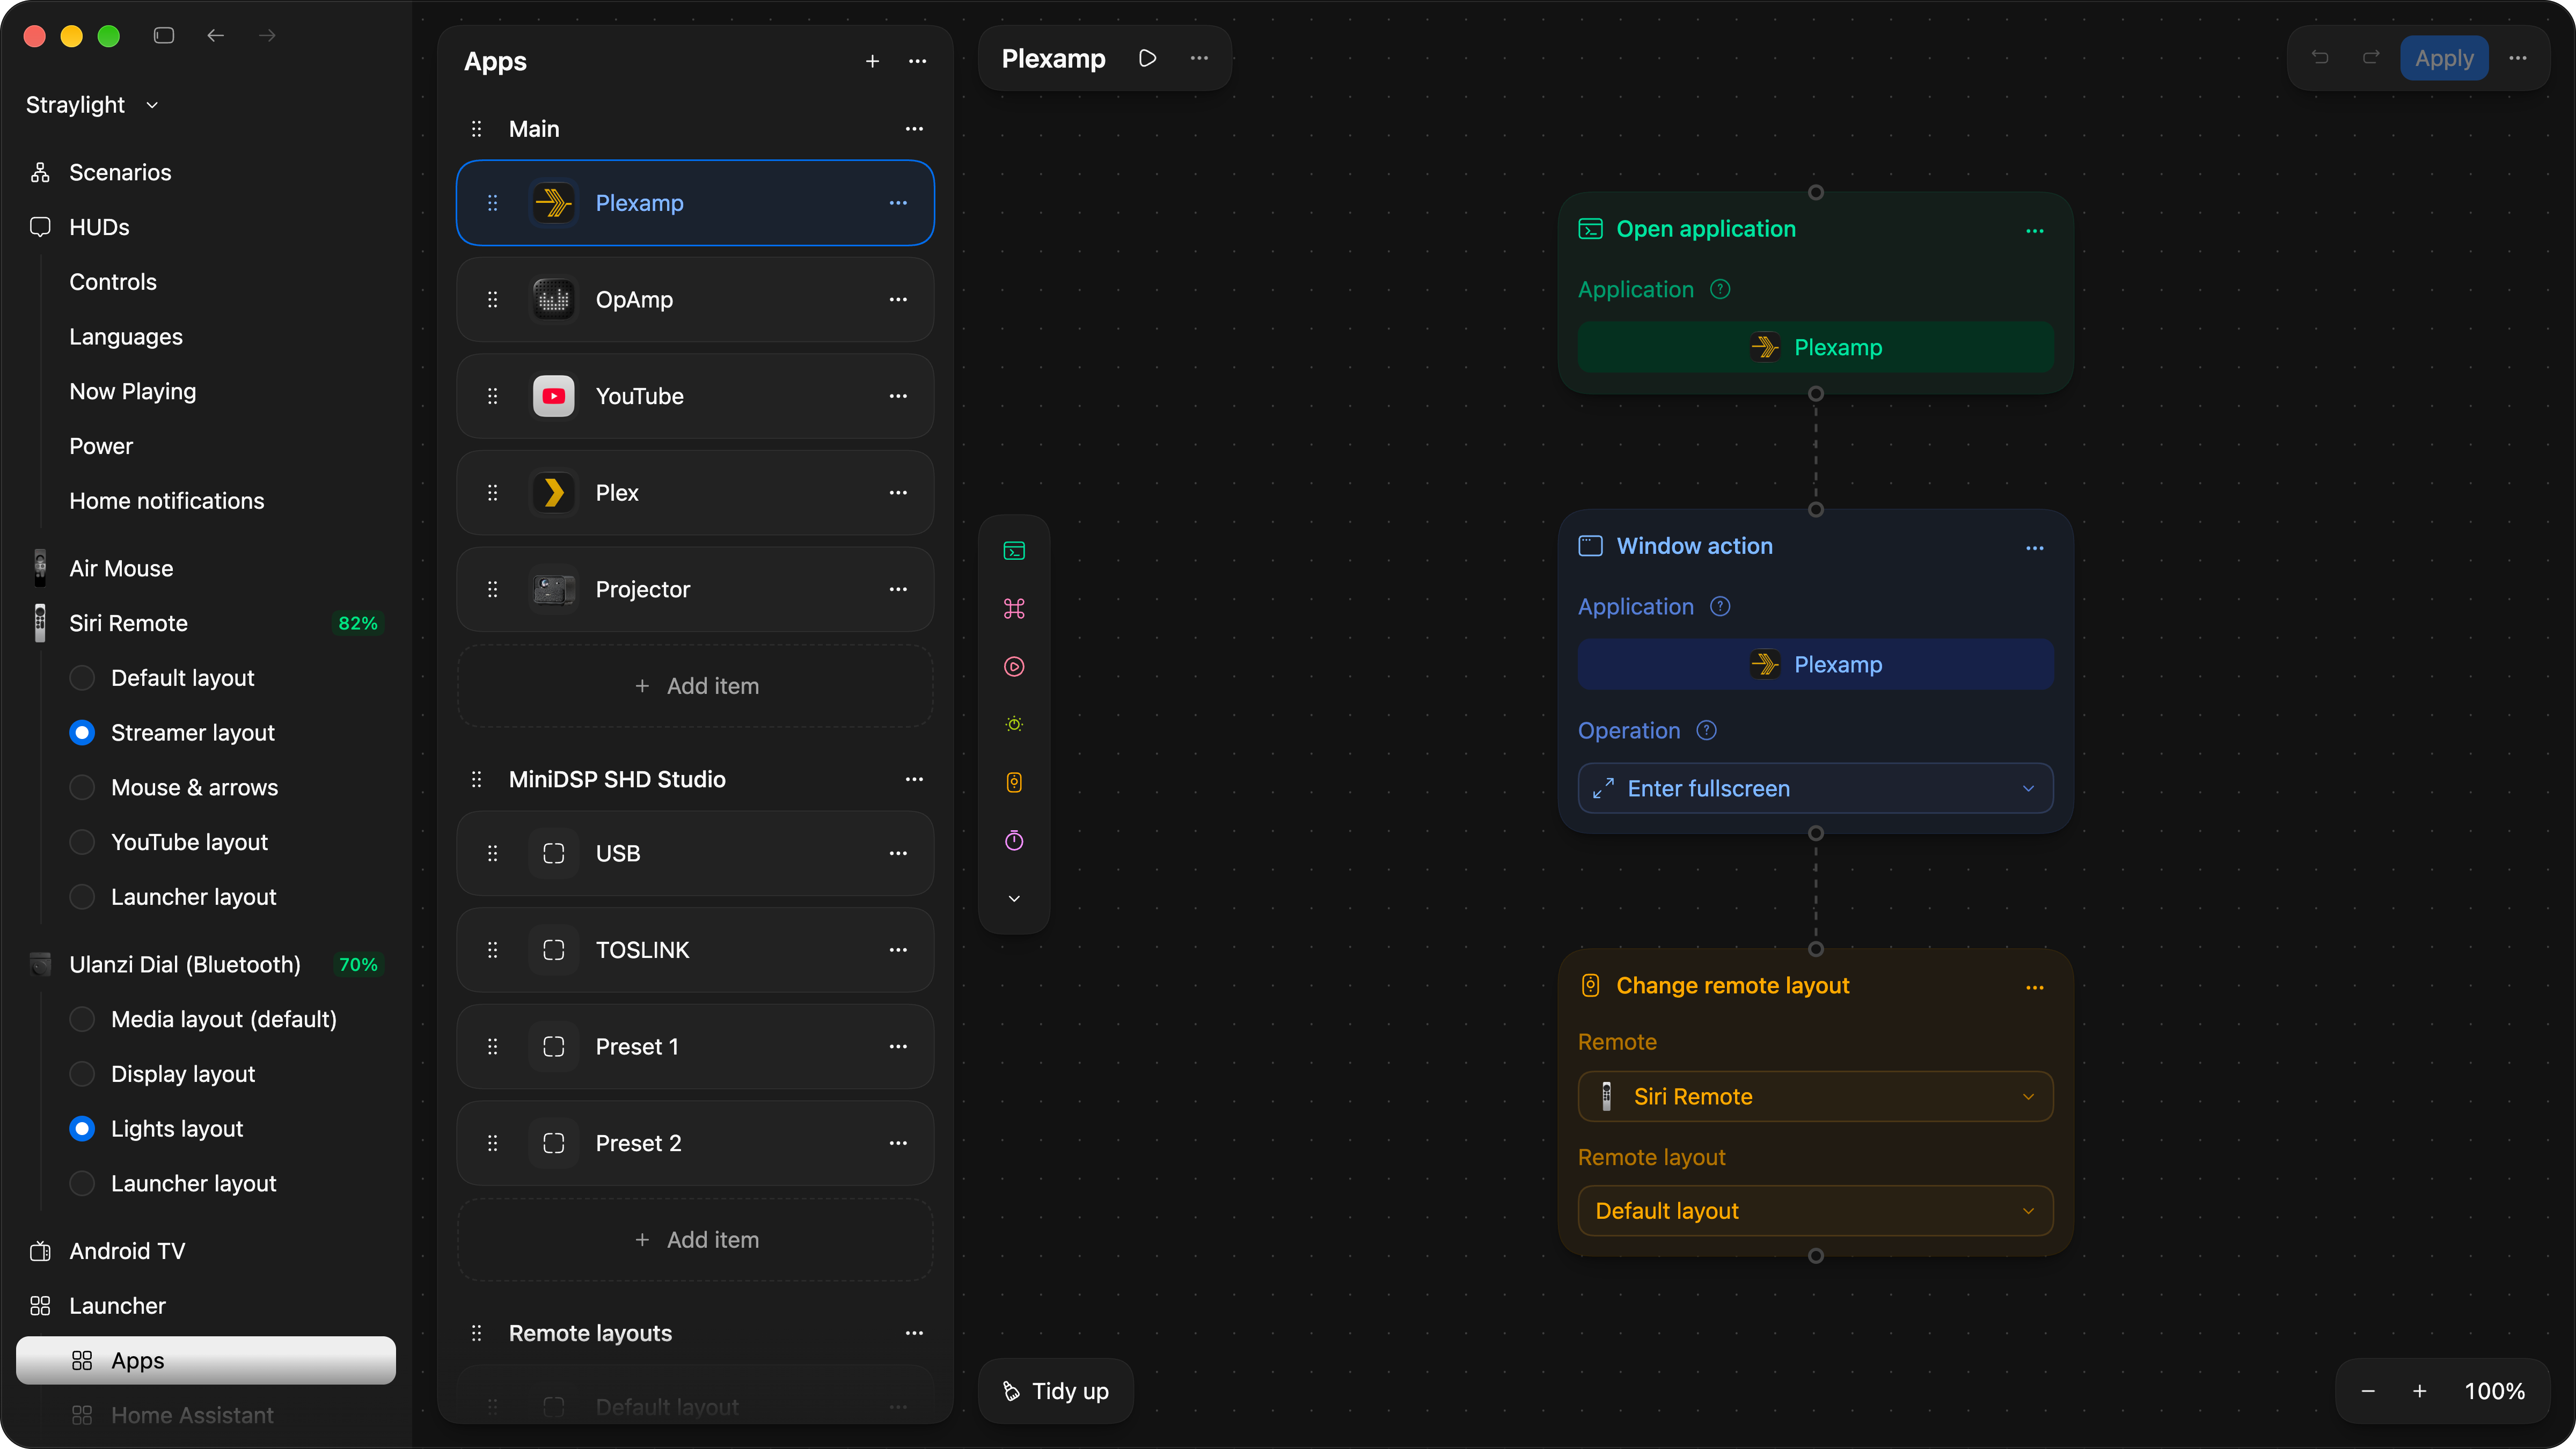Image resolution: width=2576 pixels, height=1449 pixels.
Task: Open options for the YouTube app item
Action: 898,396
